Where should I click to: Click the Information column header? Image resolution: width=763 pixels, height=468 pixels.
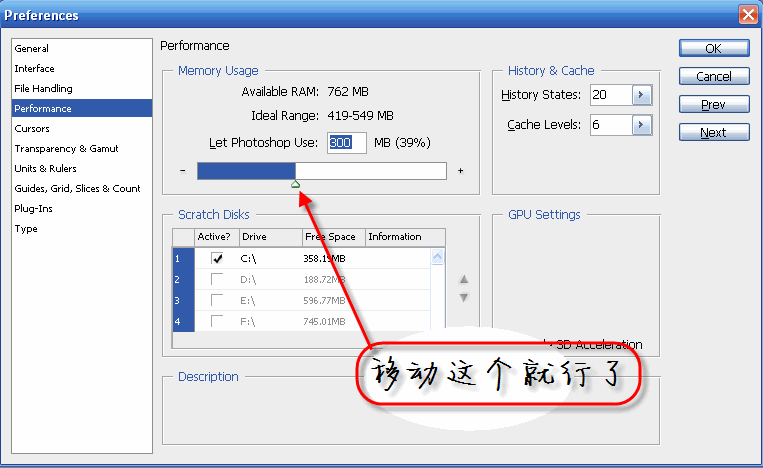pyautogui.click(x=405, y=237)
